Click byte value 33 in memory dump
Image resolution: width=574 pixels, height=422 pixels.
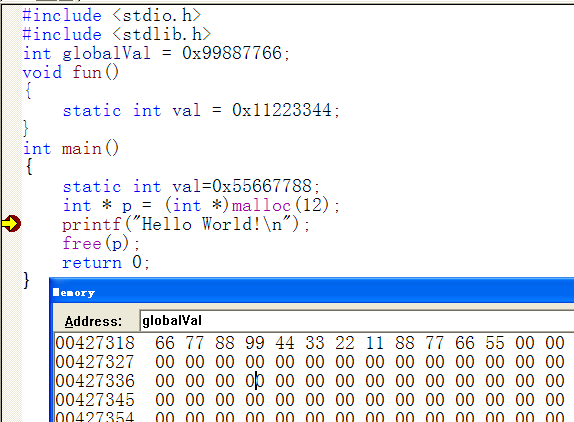tap(315, 343)
